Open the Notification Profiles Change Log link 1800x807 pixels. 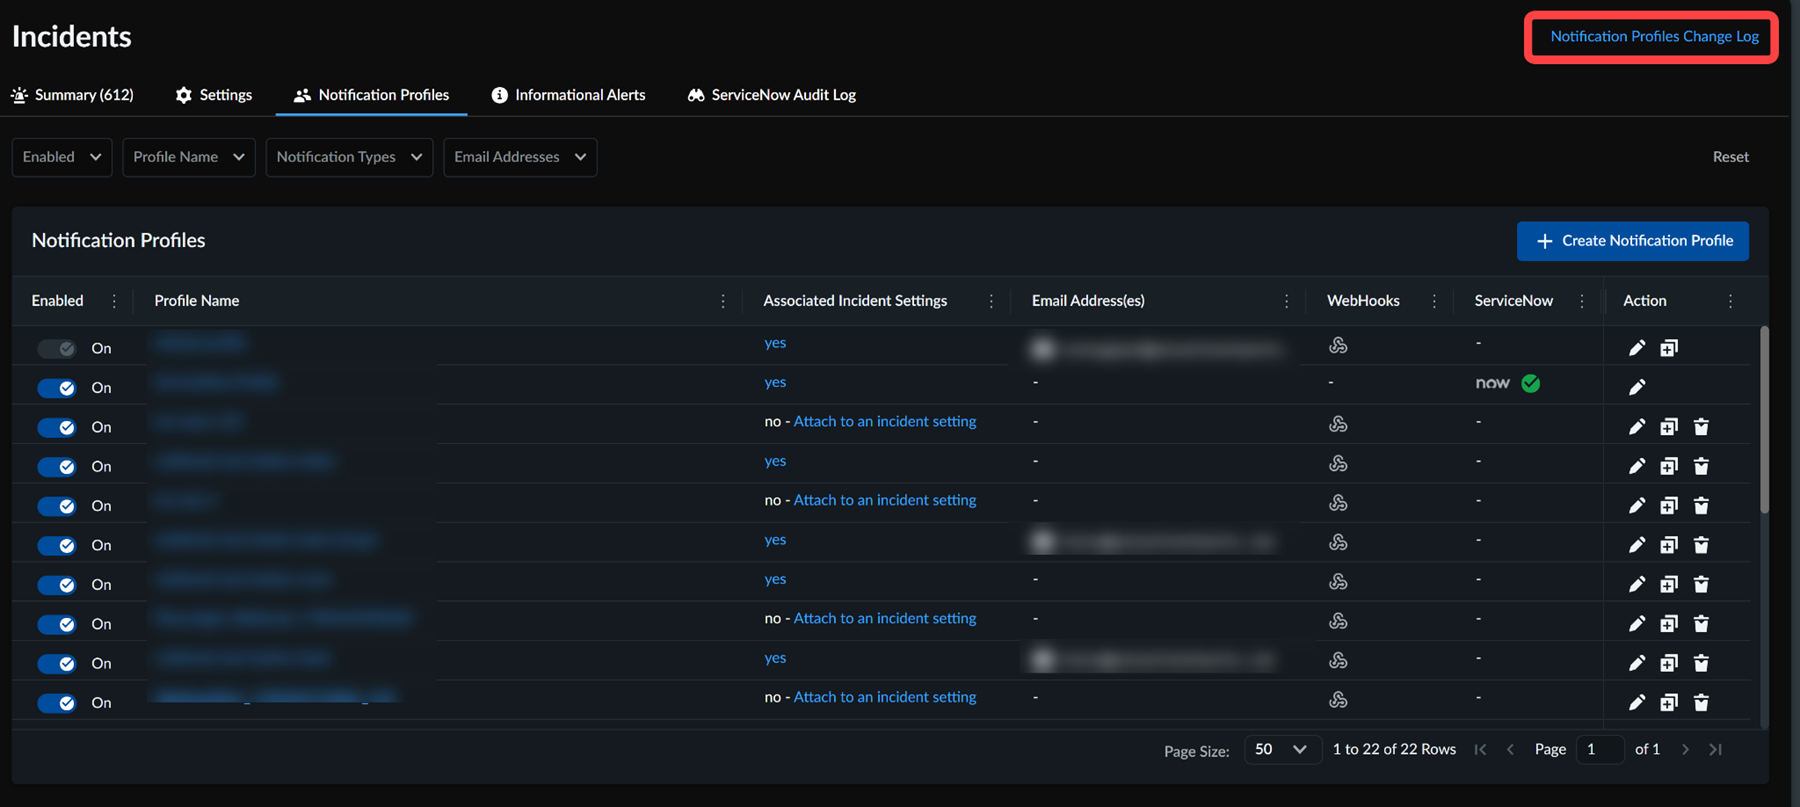pos(1654,37)
